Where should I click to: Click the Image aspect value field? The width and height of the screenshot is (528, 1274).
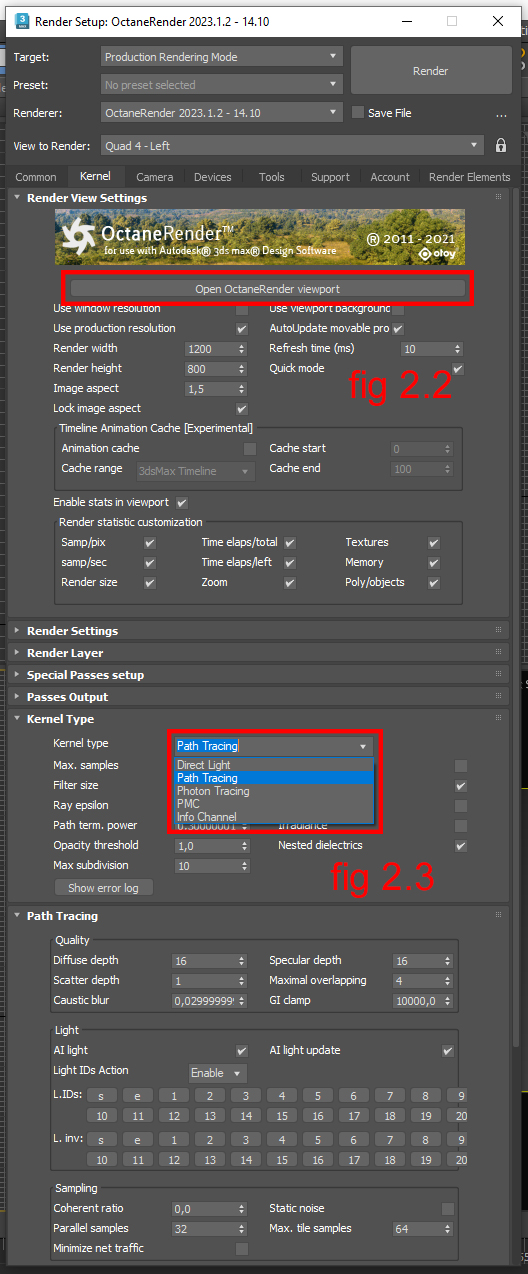coord(210,389)
